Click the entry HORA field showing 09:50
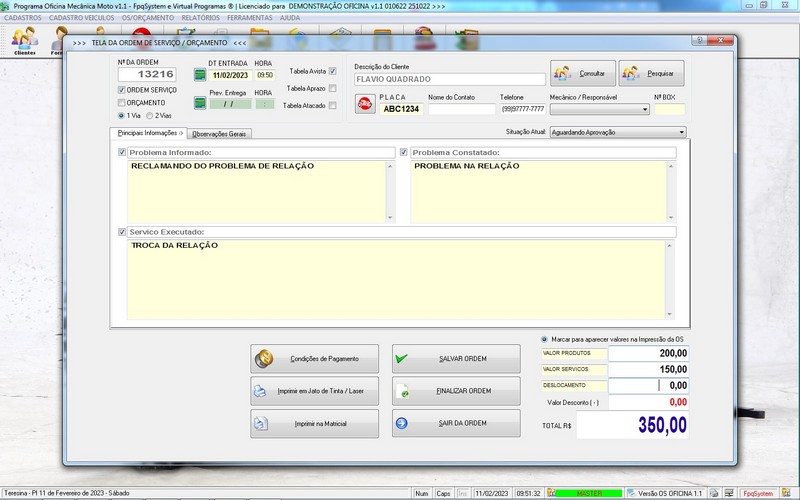 [x=265, y=75]
